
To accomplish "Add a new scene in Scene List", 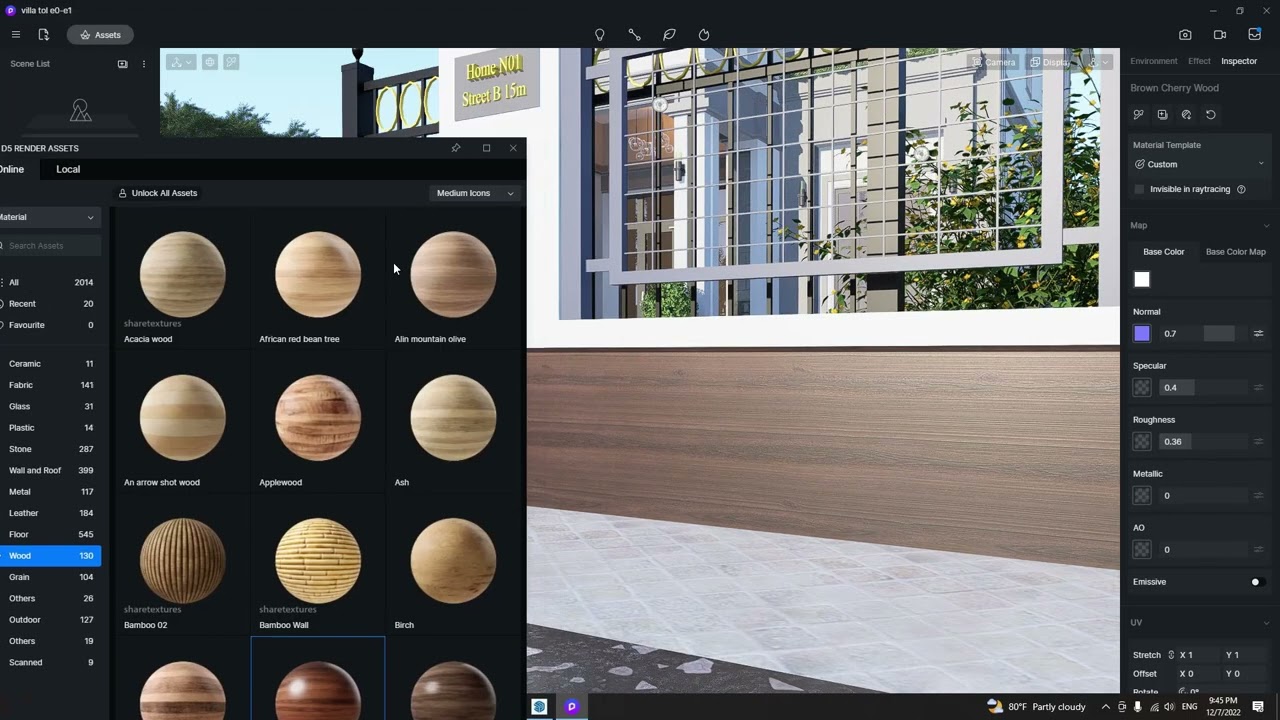I will pos(123,64).
